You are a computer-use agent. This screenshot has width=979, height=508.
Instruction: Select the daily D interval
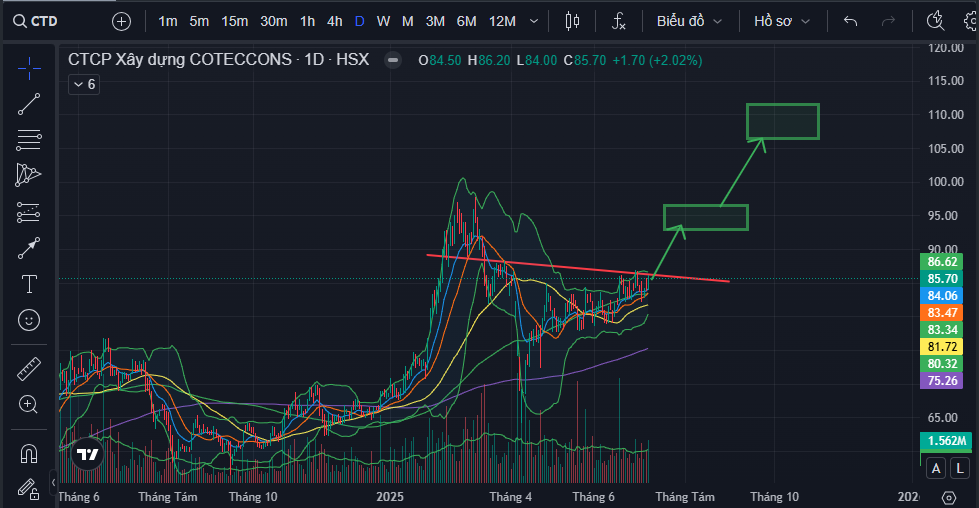click(360, 21)
